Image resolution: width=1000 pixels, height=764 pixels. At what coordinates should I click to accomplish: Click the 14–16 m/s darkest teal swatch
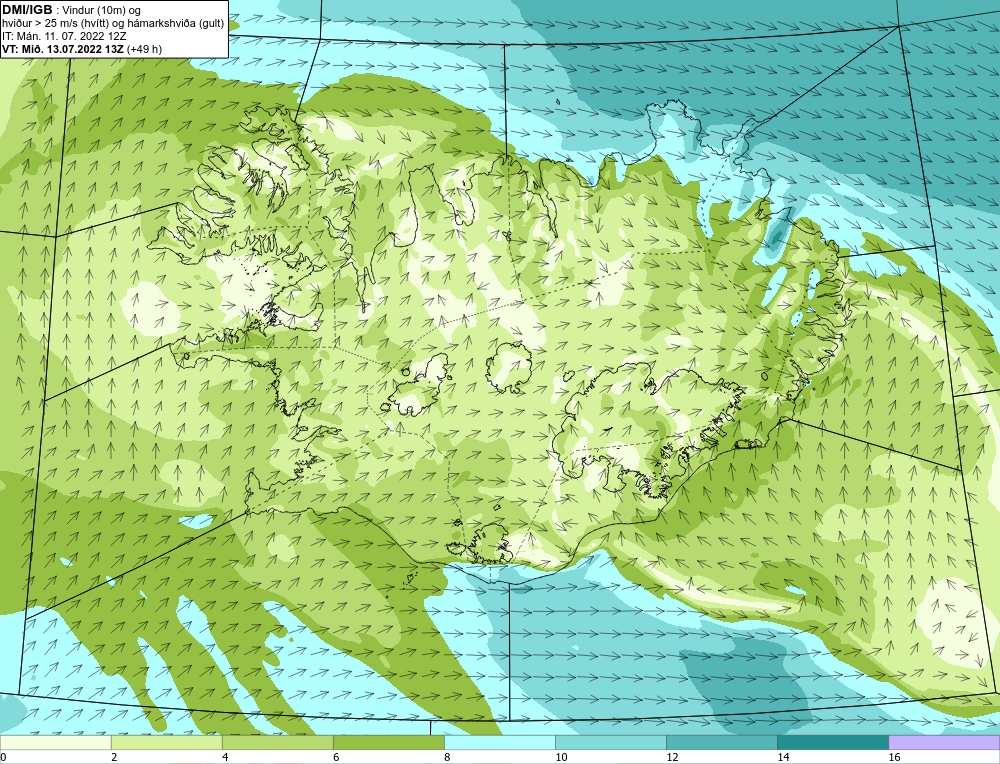coord(833,742)
